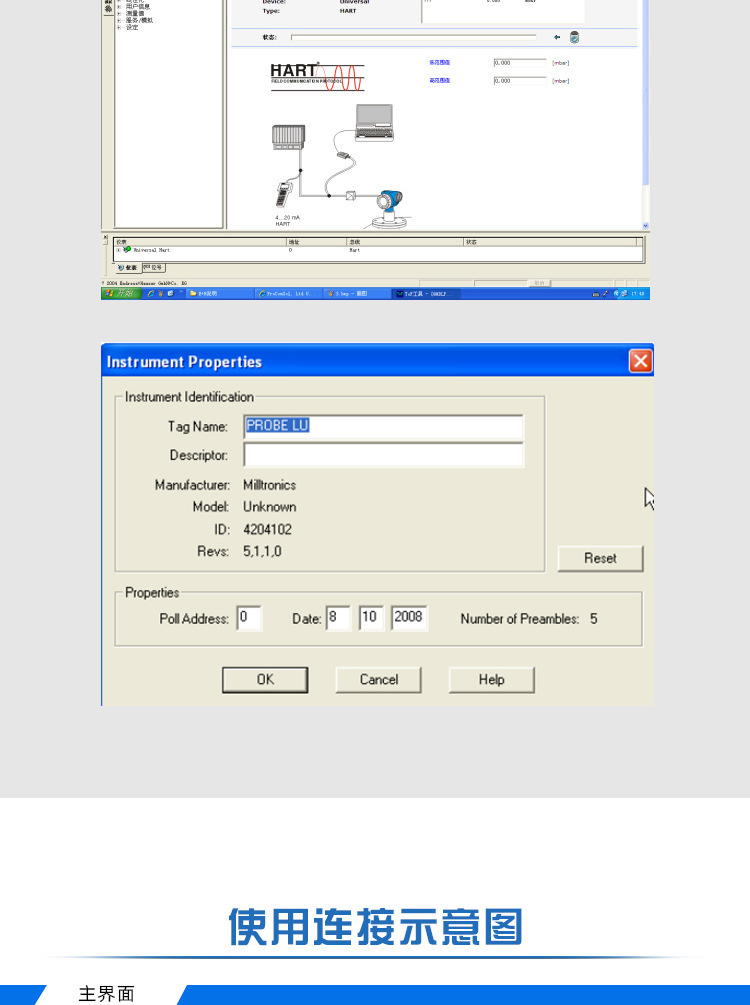Expand the 测量值 tree node
750x1005 pixels.
[119, 13]
